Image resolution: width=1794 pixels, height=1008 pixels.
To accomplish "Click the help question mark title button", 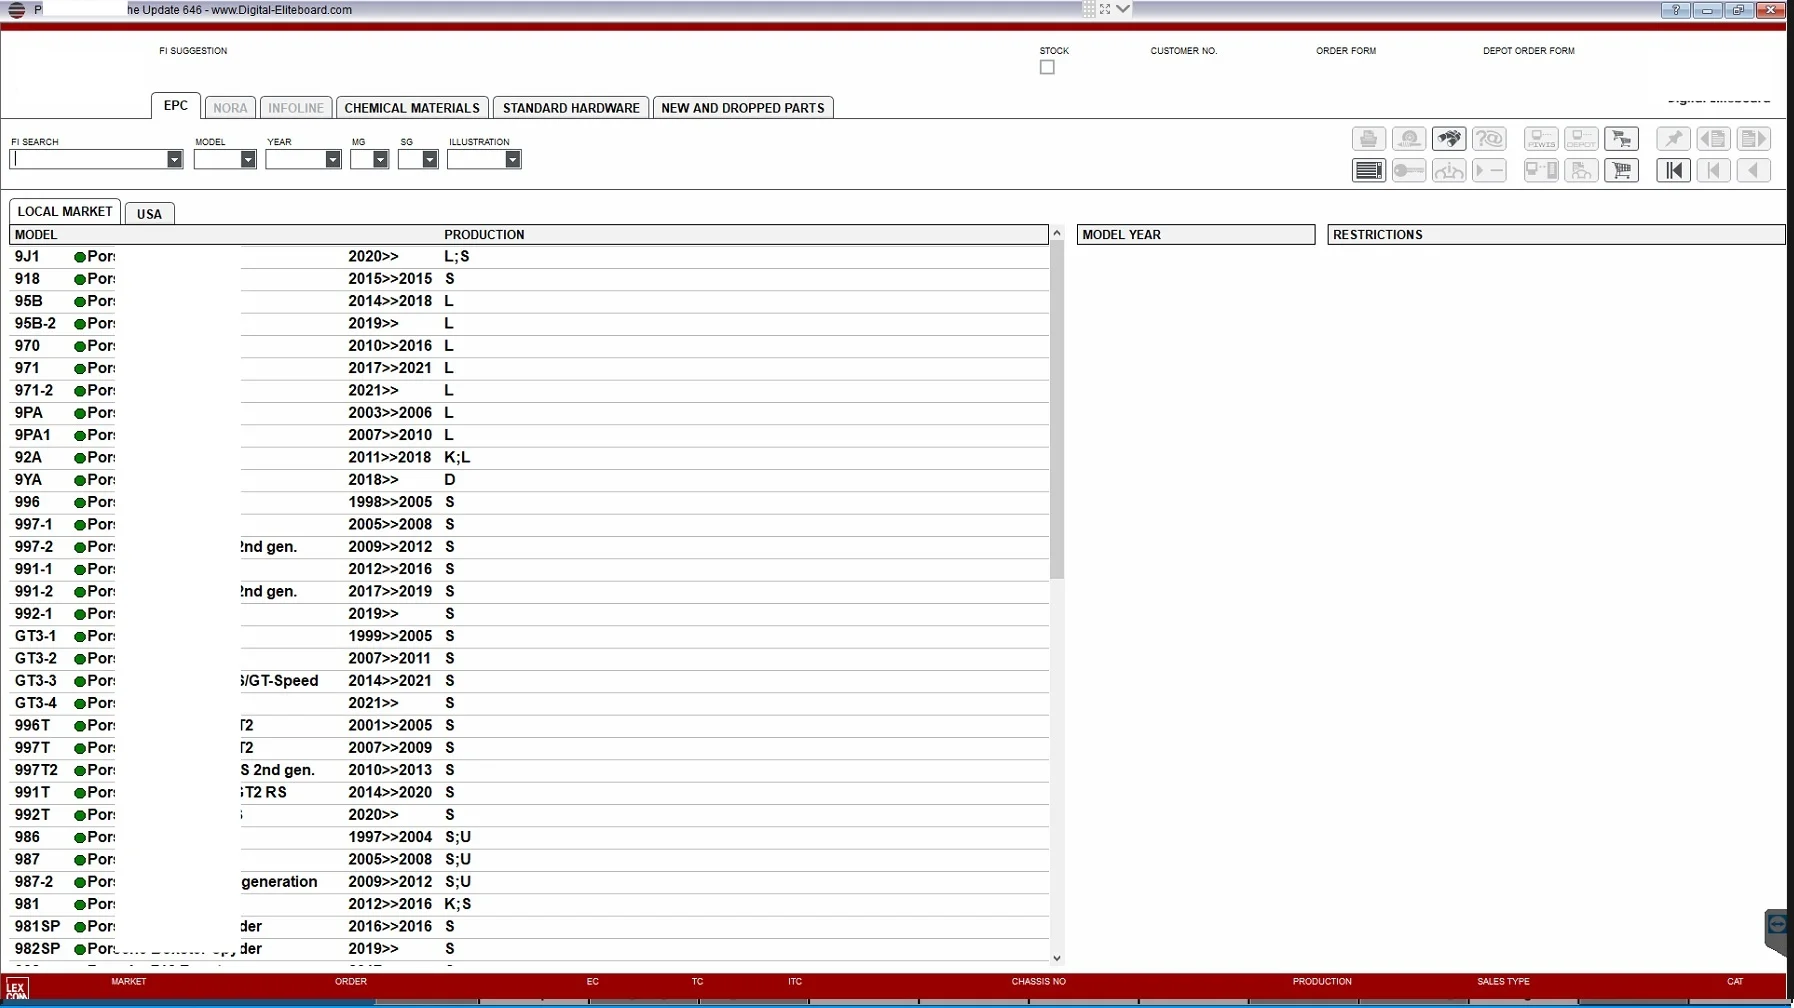I will (1676, 10).
